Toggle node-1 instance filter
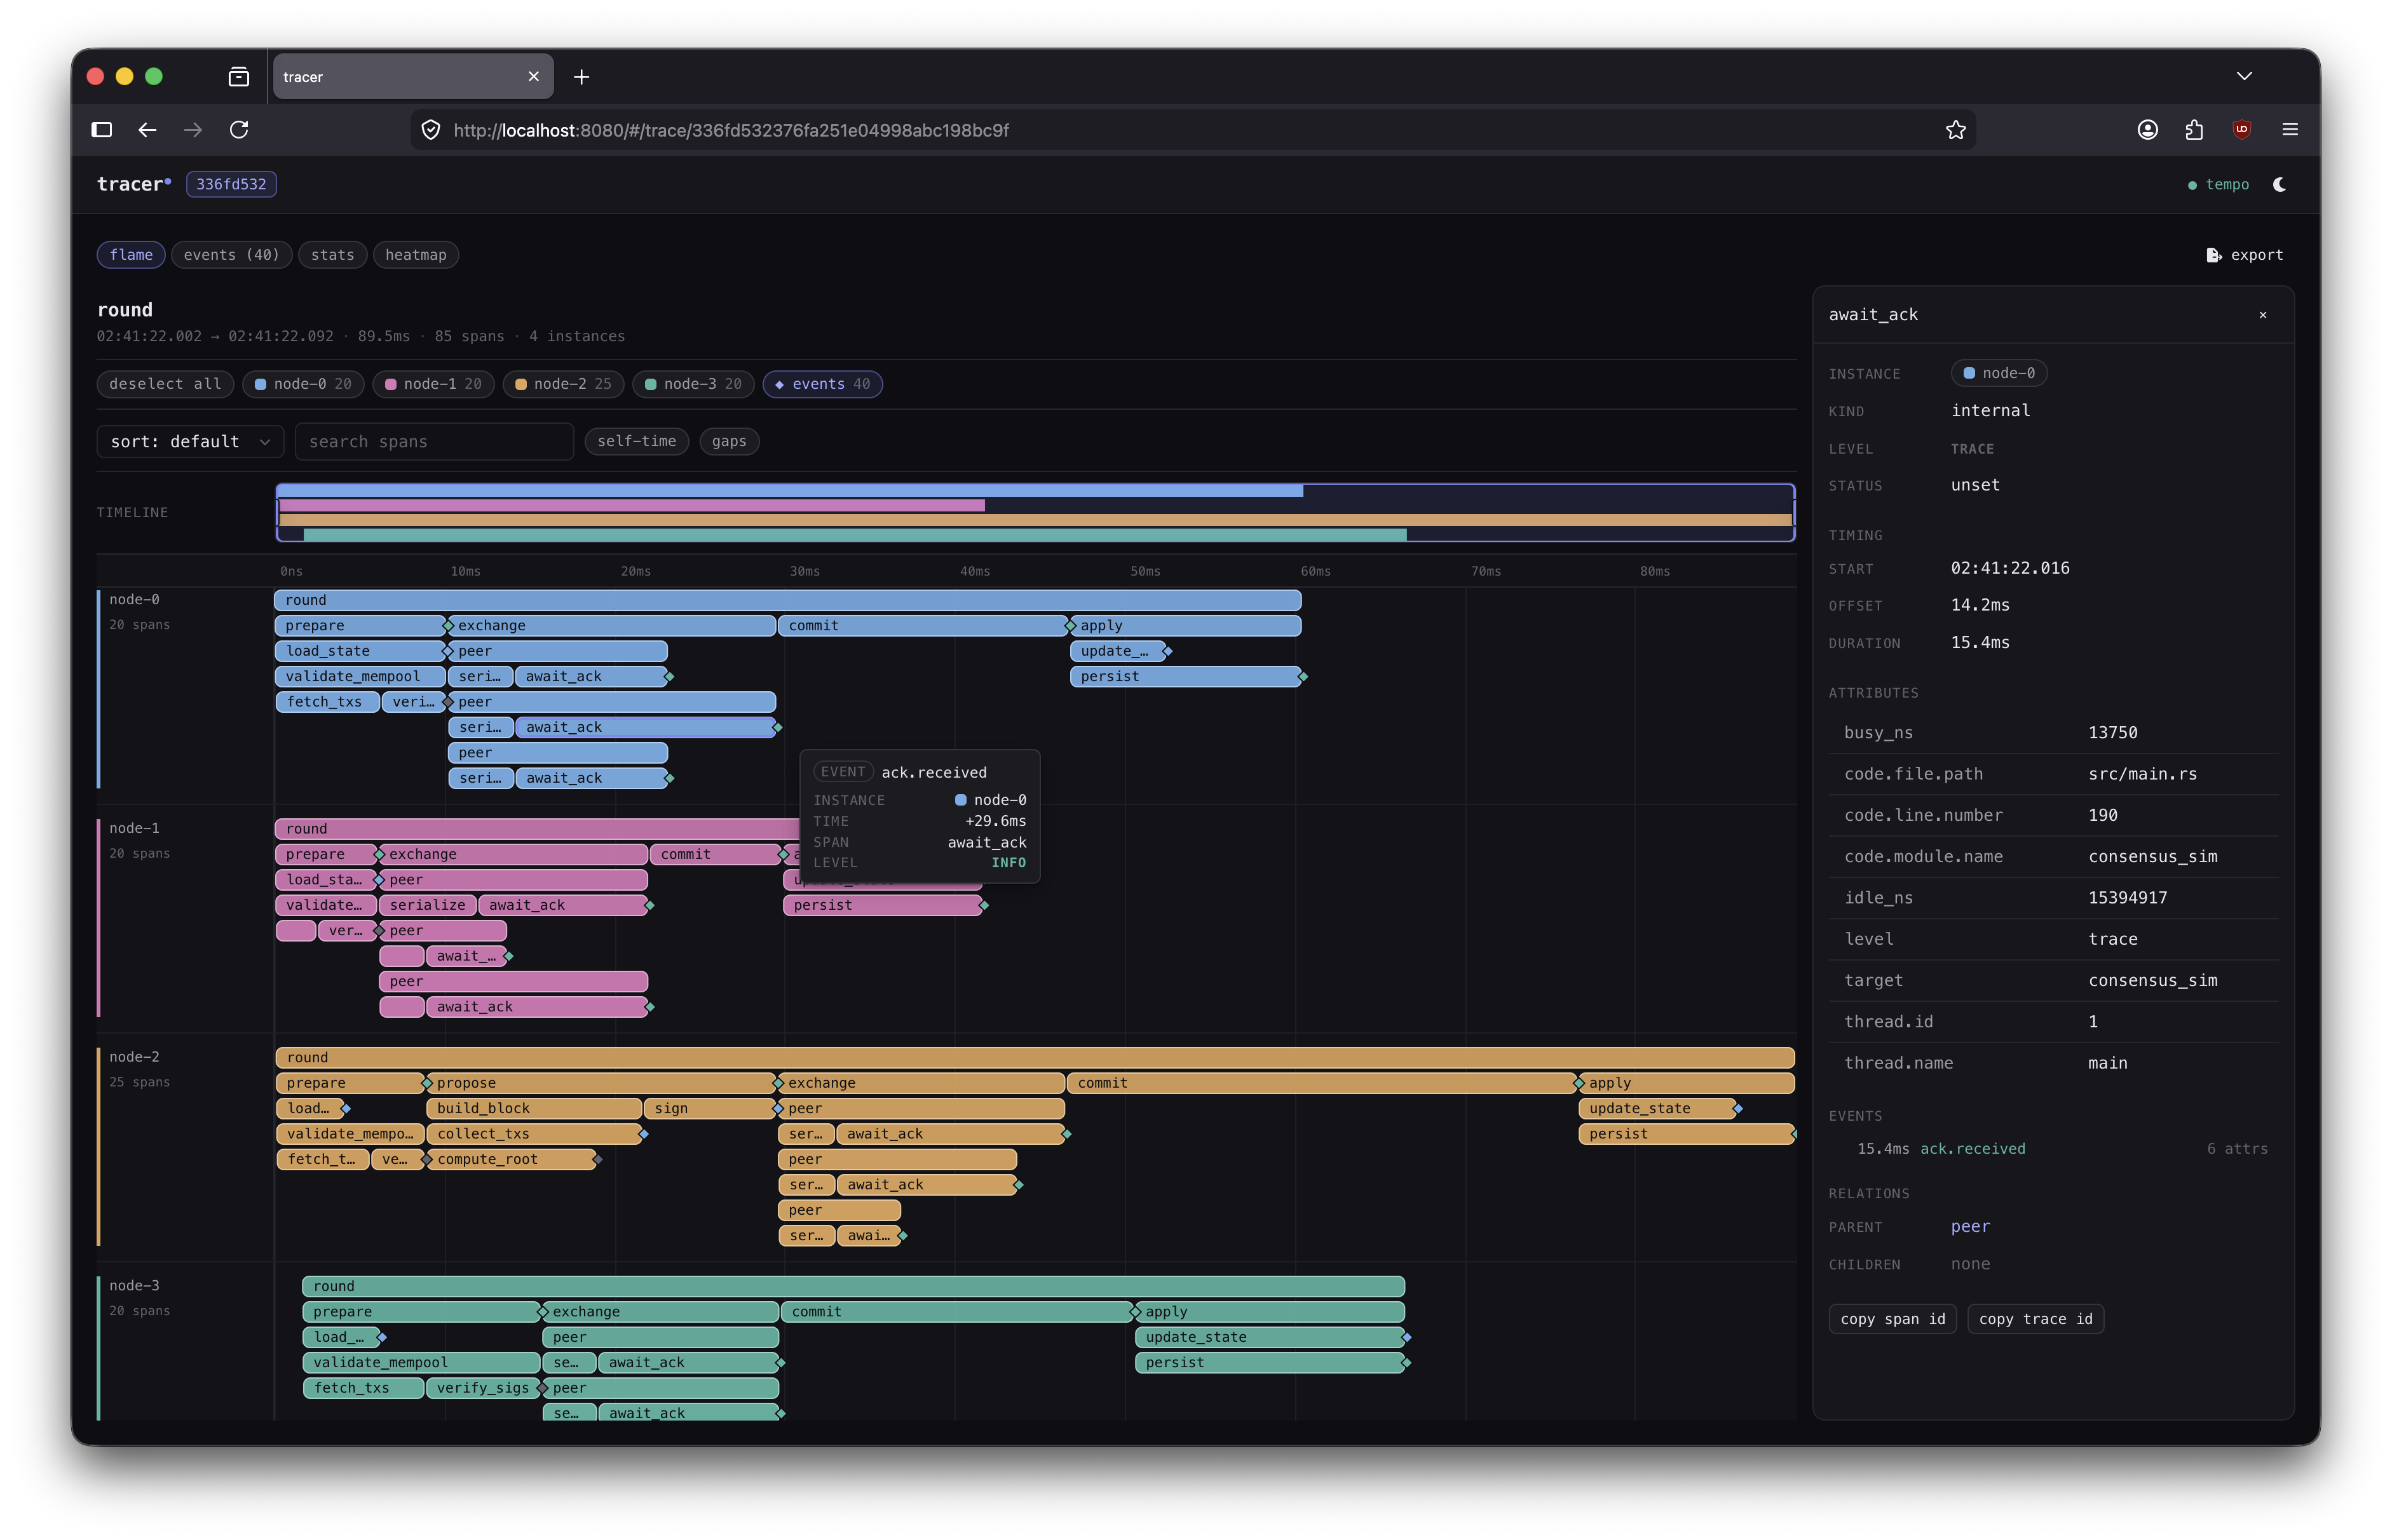This screenshot has width=2392, height=1540. point(433,384)
